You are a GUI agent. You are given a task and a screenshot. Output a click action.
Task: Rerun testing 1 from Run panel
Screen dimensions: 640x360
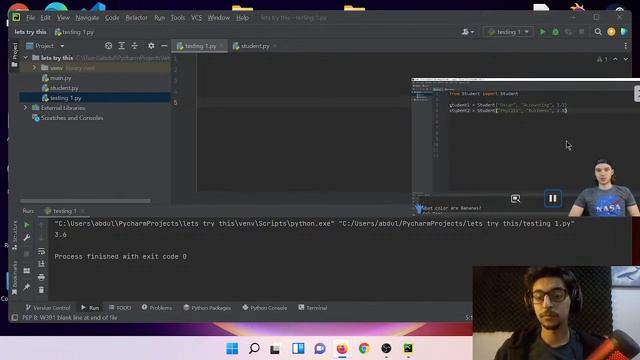(x=27, y=225)
